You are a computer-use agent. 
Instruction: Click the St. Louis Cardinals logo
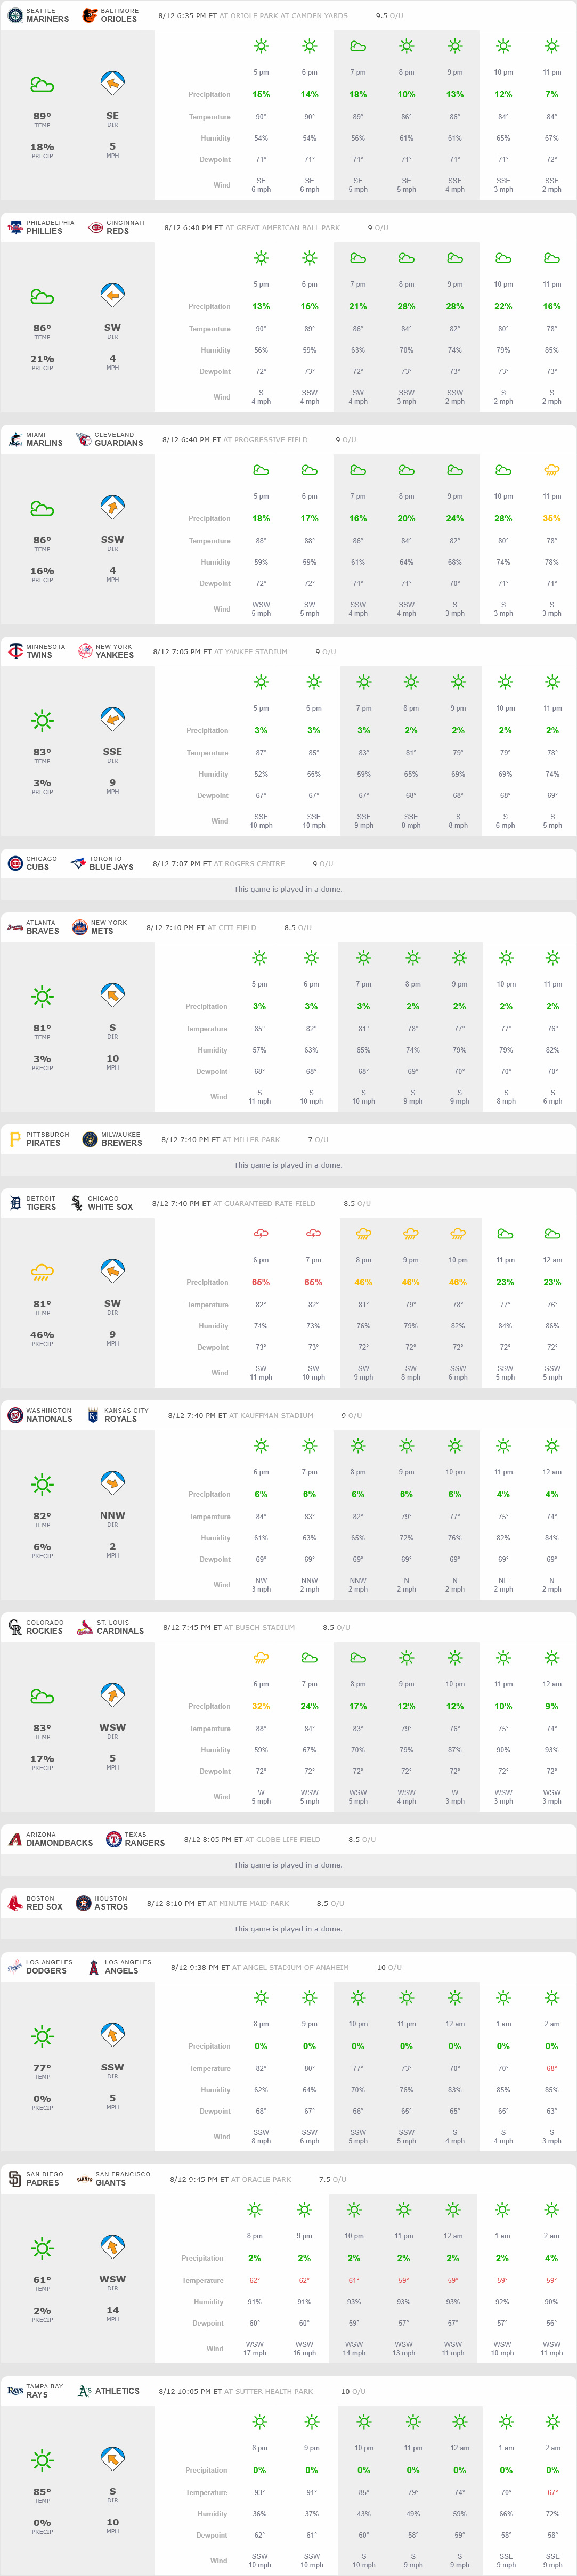coord(86,1627)
